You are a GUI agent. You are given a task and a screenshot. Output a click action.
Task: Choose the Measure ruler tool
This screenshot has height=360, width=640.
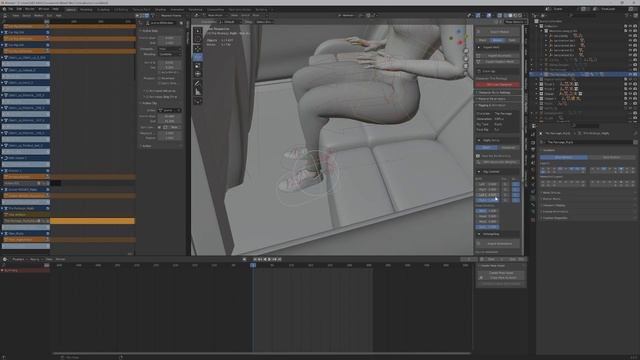(x=198, y=92)
